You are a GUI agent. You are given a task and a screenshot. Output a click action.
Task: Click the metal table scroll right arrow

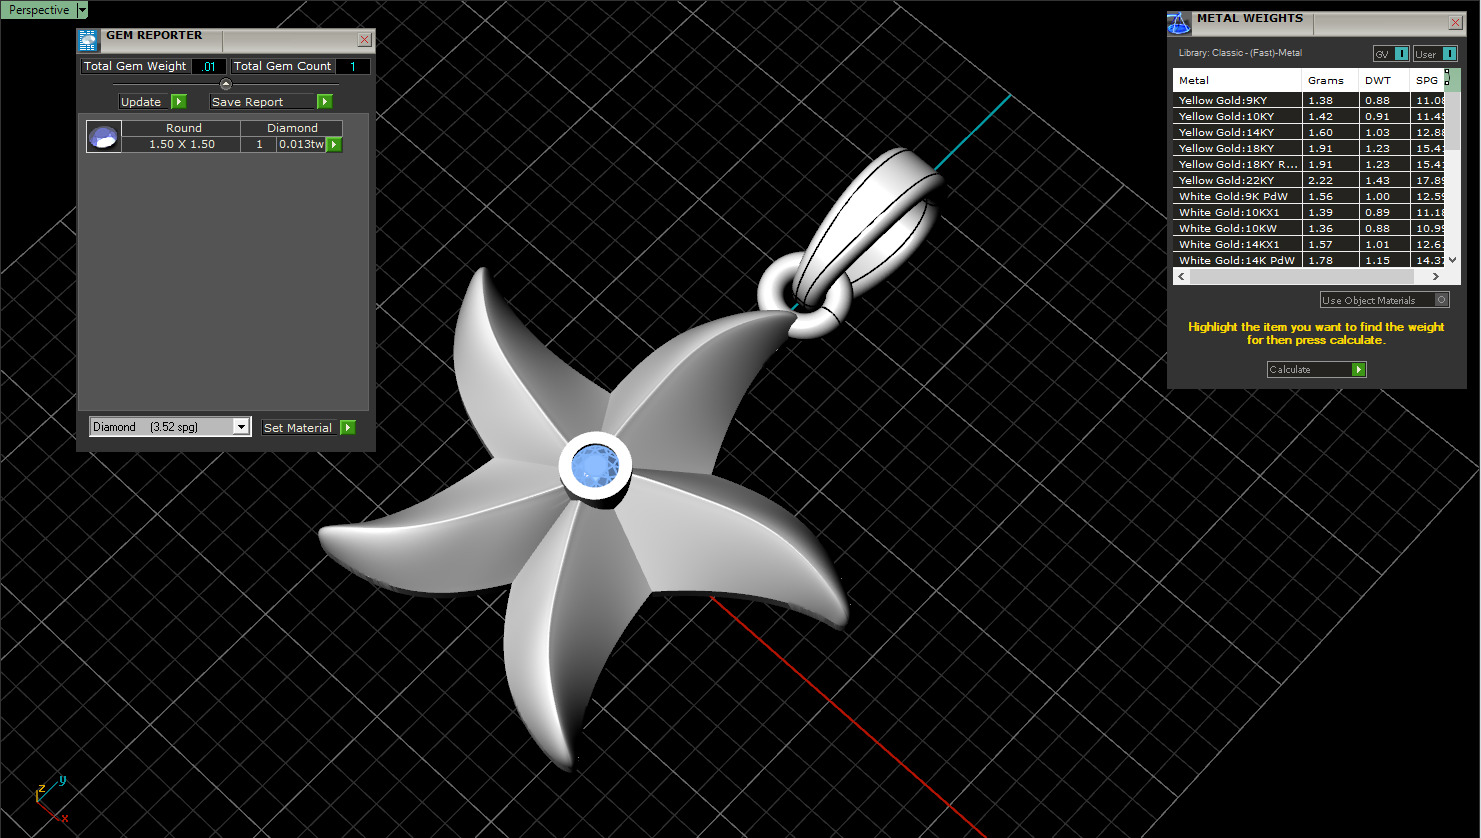[x=1436, y=276]
